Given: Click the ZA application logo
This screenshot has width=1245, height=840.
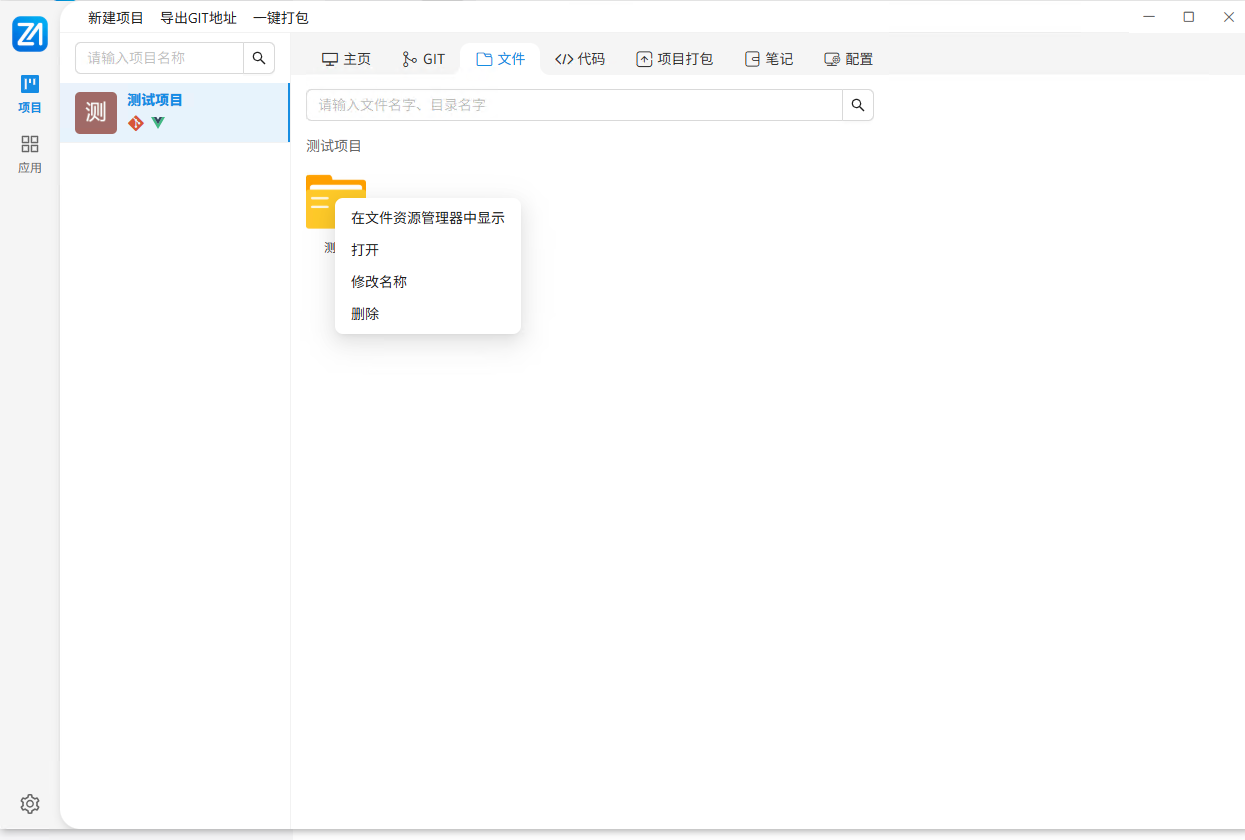Looking at the screenshot, I should [x=30, y=33].
